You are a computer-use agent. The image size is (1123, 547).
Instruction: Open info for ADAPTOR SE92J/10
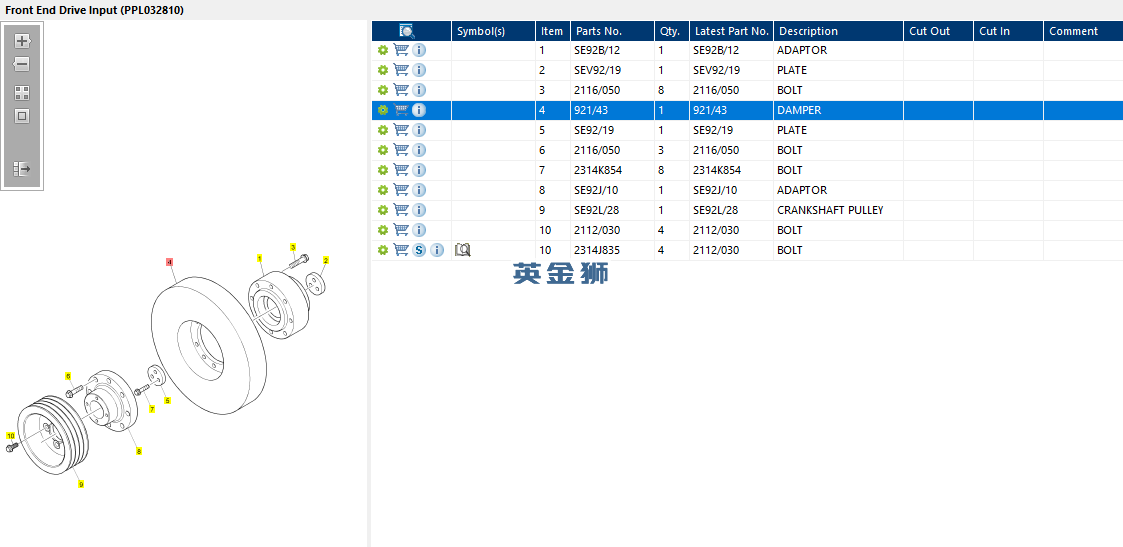pos(419,190)
